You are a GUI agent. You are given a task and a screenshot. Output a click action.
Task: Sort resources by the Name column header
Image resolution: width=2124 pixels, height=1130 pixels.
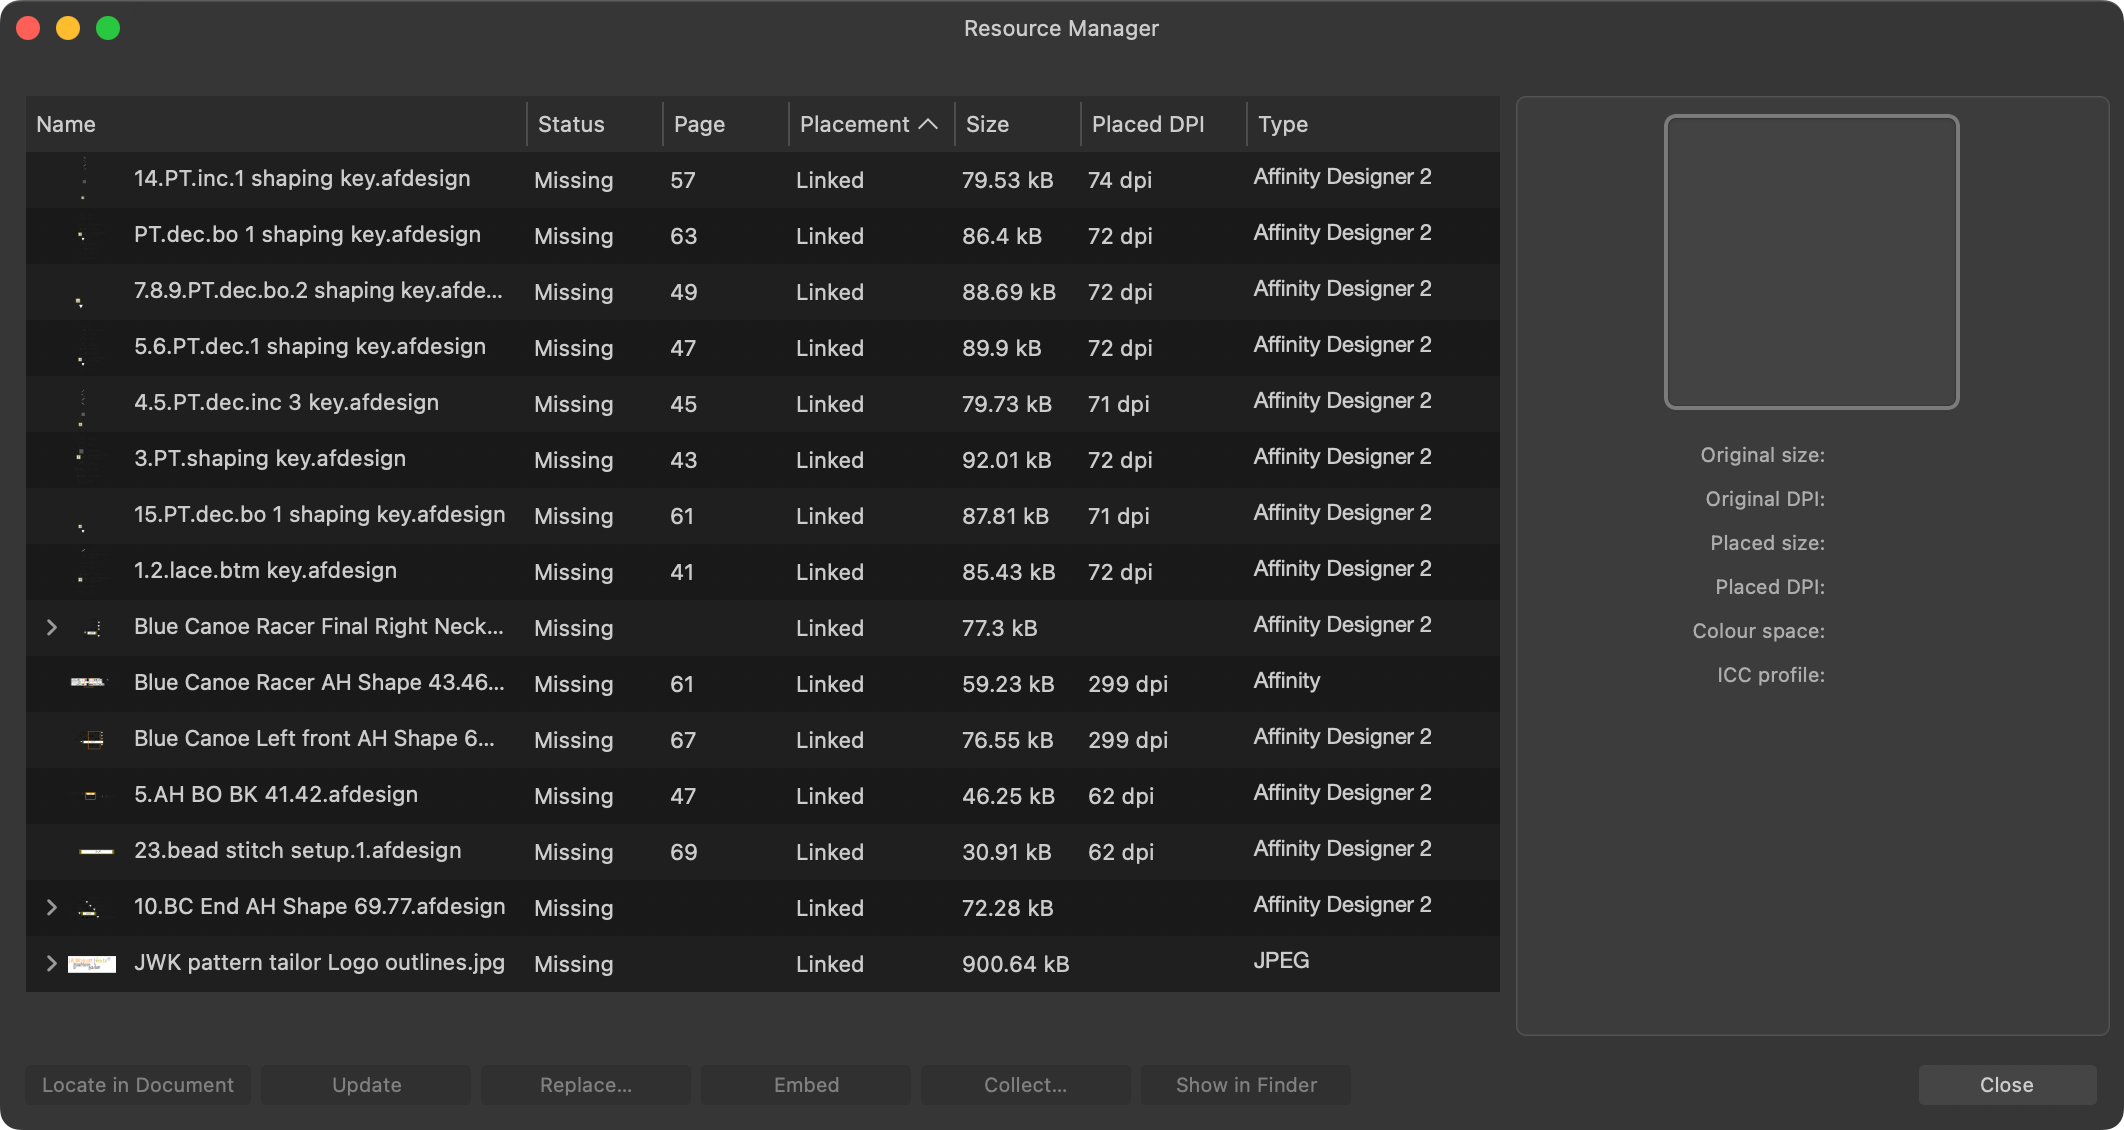pyautogui.click(x=66, y=124)
